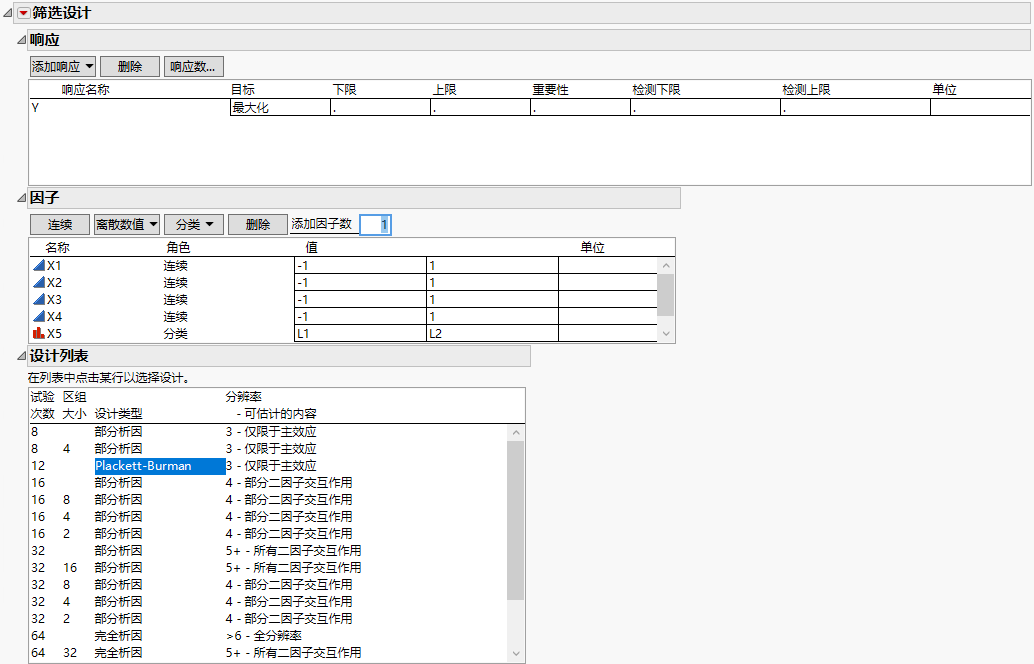Viewport: 1034px width, 664px height.
Task: Click the continuous factor icon for X4
Action: (x=39, y=317)
